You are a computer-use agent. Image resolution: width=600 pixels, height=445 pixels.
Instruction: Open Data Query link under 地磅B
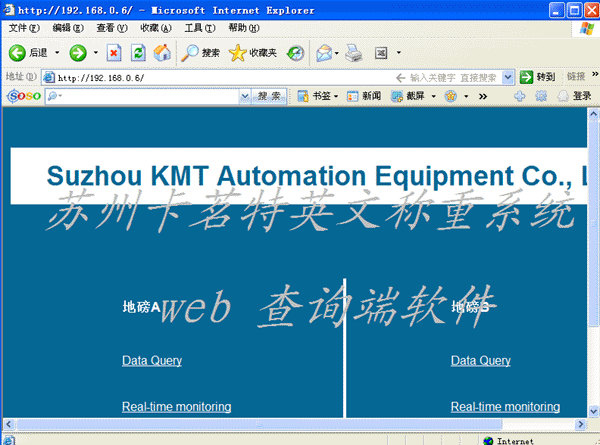481,360
